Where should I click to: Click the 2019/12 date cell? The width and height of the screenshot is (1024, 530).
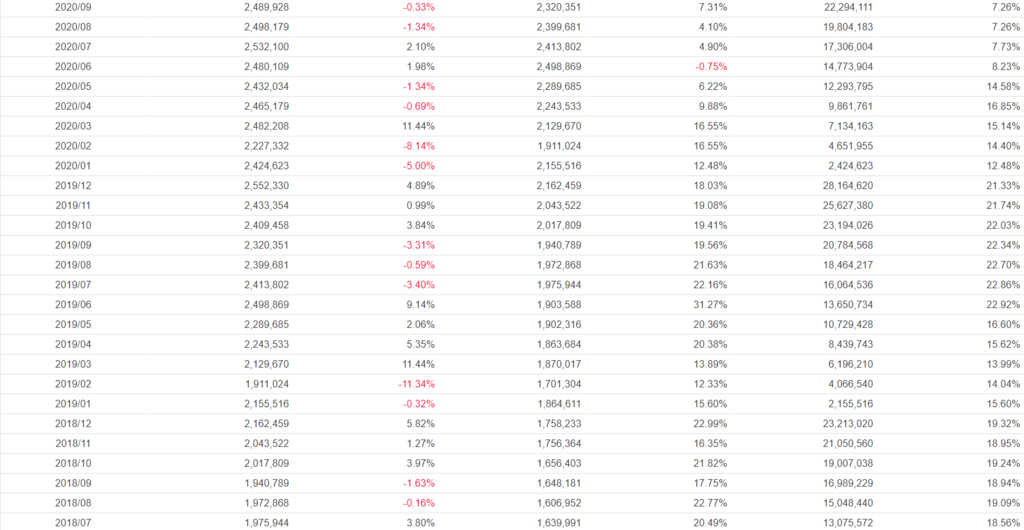pyautogui.click(x=72, y=186)
